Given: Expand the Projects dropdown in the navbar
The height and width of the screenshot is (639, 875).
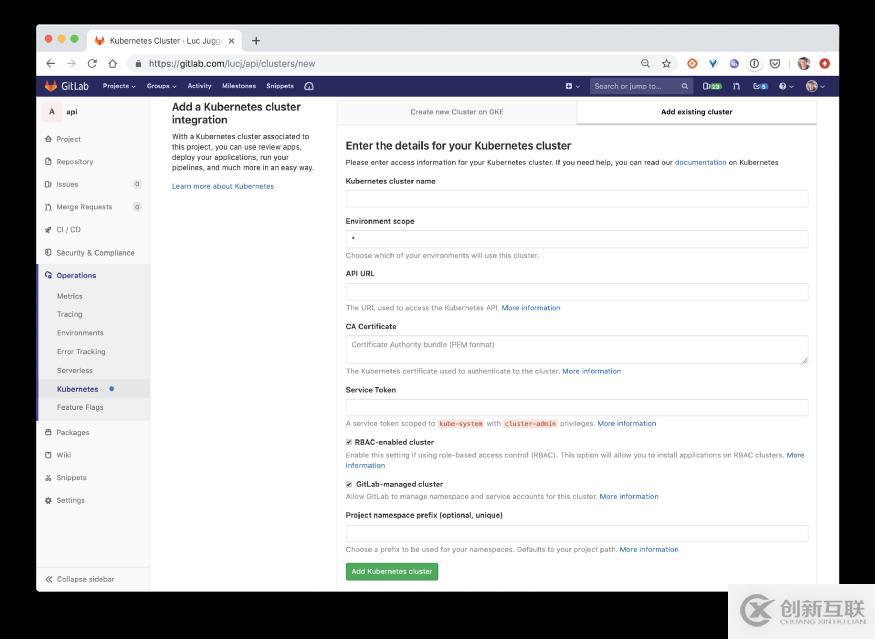Looking at the screenshot, I should [x=119, y=86].
